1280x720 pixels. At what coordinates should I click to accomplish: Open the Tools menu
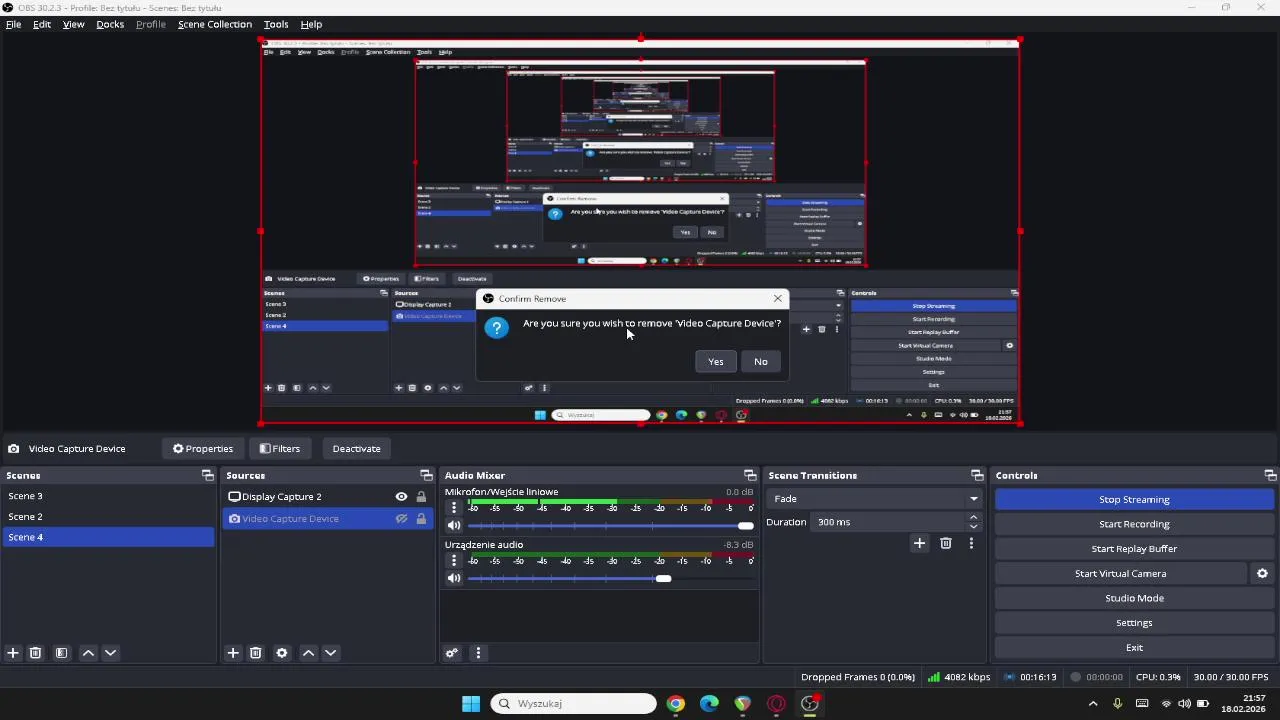coord(276,24)
